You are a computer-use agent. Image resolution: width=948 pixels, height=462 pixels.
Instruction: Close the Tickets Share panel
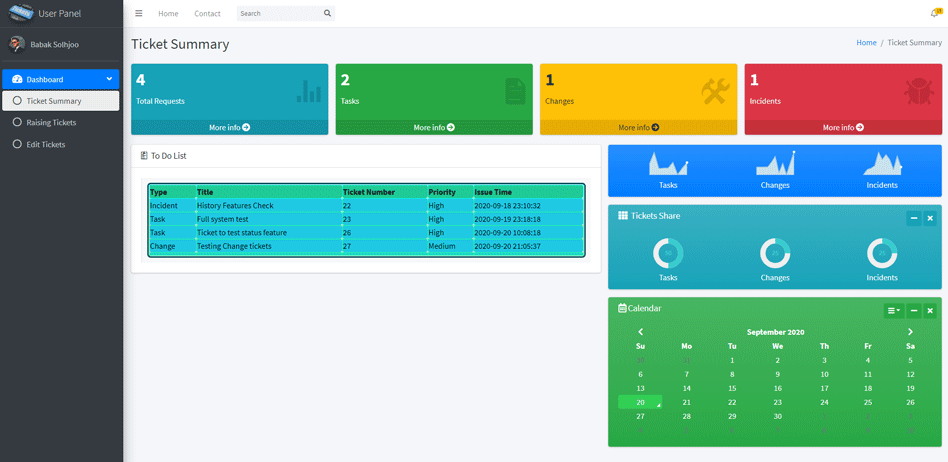click(930, 218)
